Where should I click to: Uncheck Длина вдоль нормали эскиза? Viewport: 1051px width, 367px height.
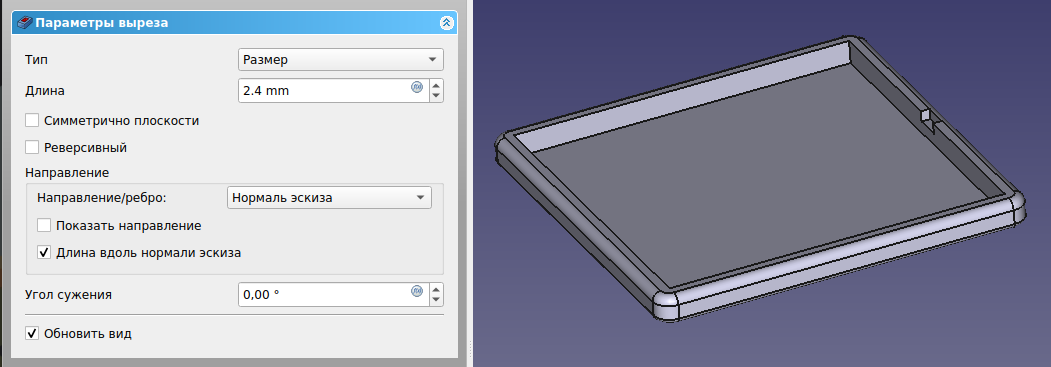point(44,253)
